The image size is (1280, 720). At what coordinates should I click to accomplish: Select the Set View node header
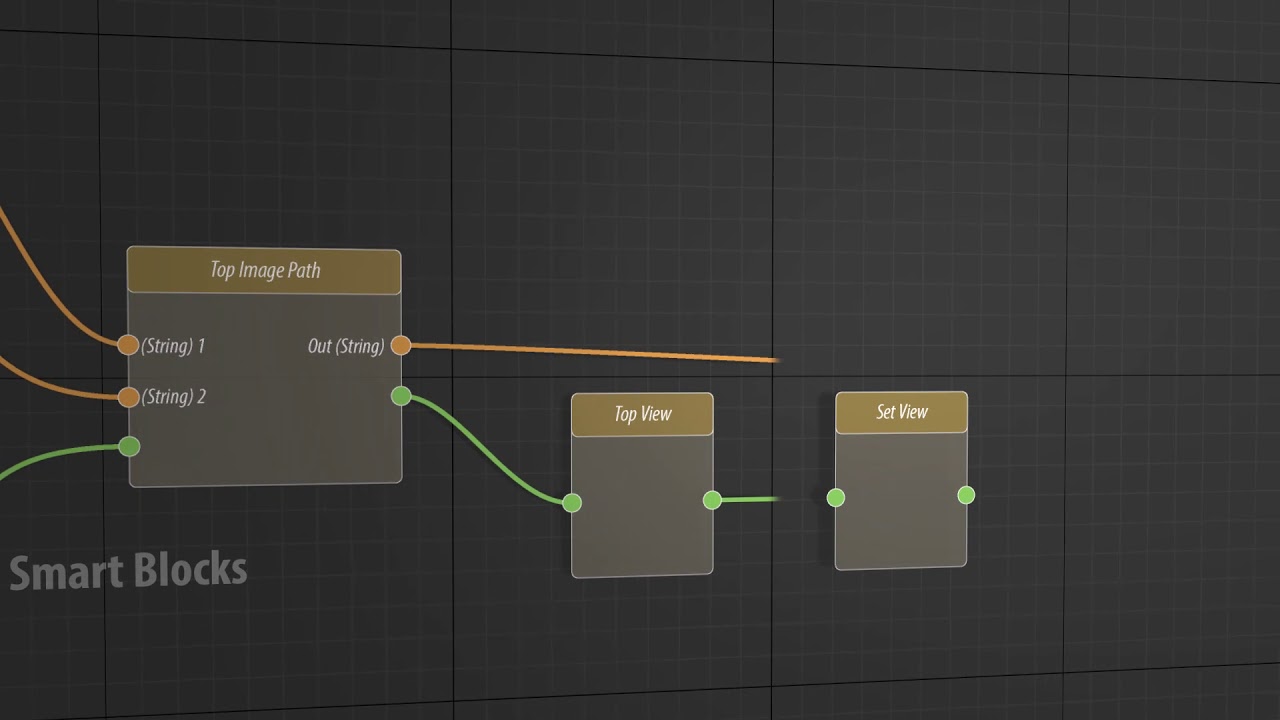[x=901, y=412]
